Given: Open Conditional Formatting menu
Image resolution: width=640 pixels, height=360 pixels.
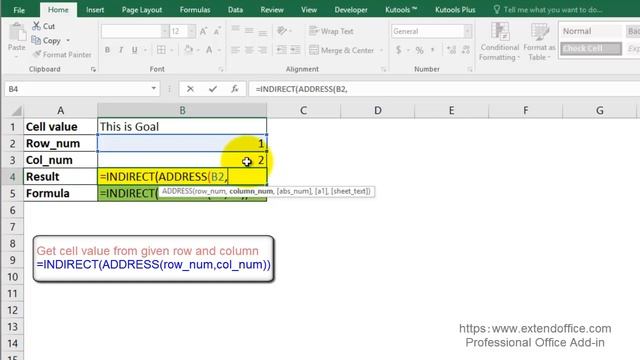Looking at the screenshot, I should (500, 42).
